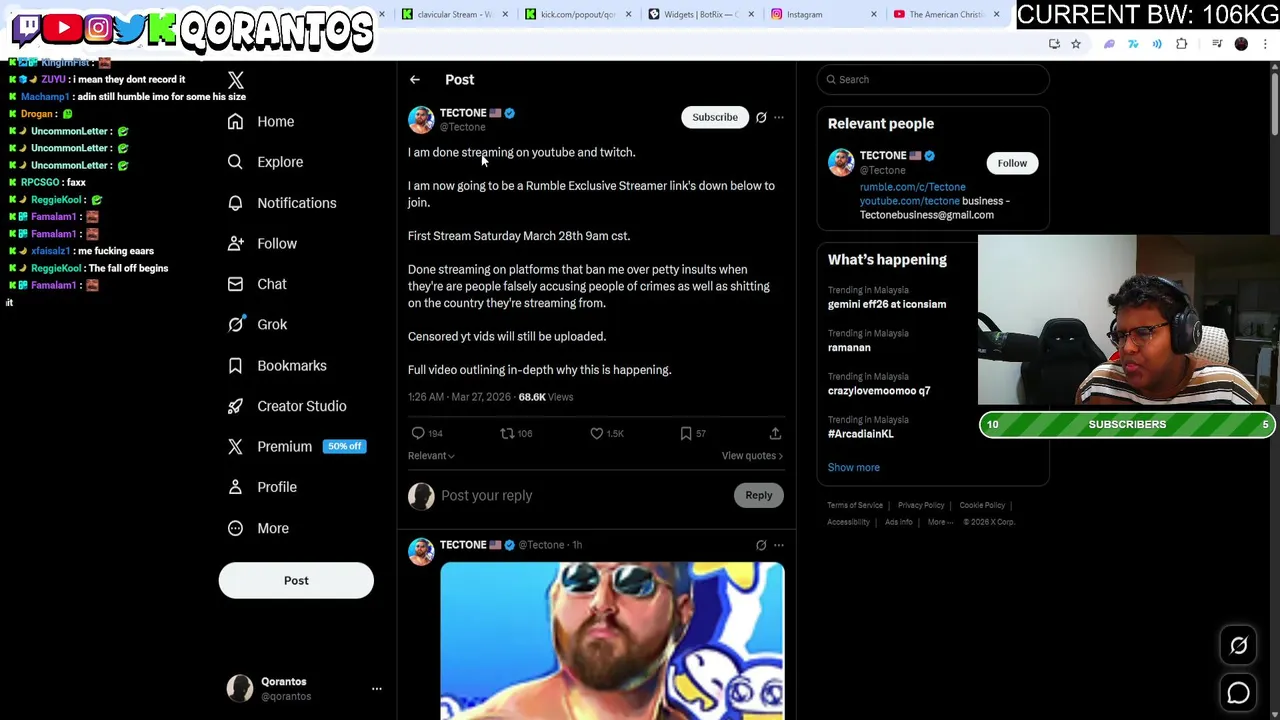The image size is (1280, 720).
Task: Click the Creator Studio rocket icon
Action: click(x=235, y=406)
